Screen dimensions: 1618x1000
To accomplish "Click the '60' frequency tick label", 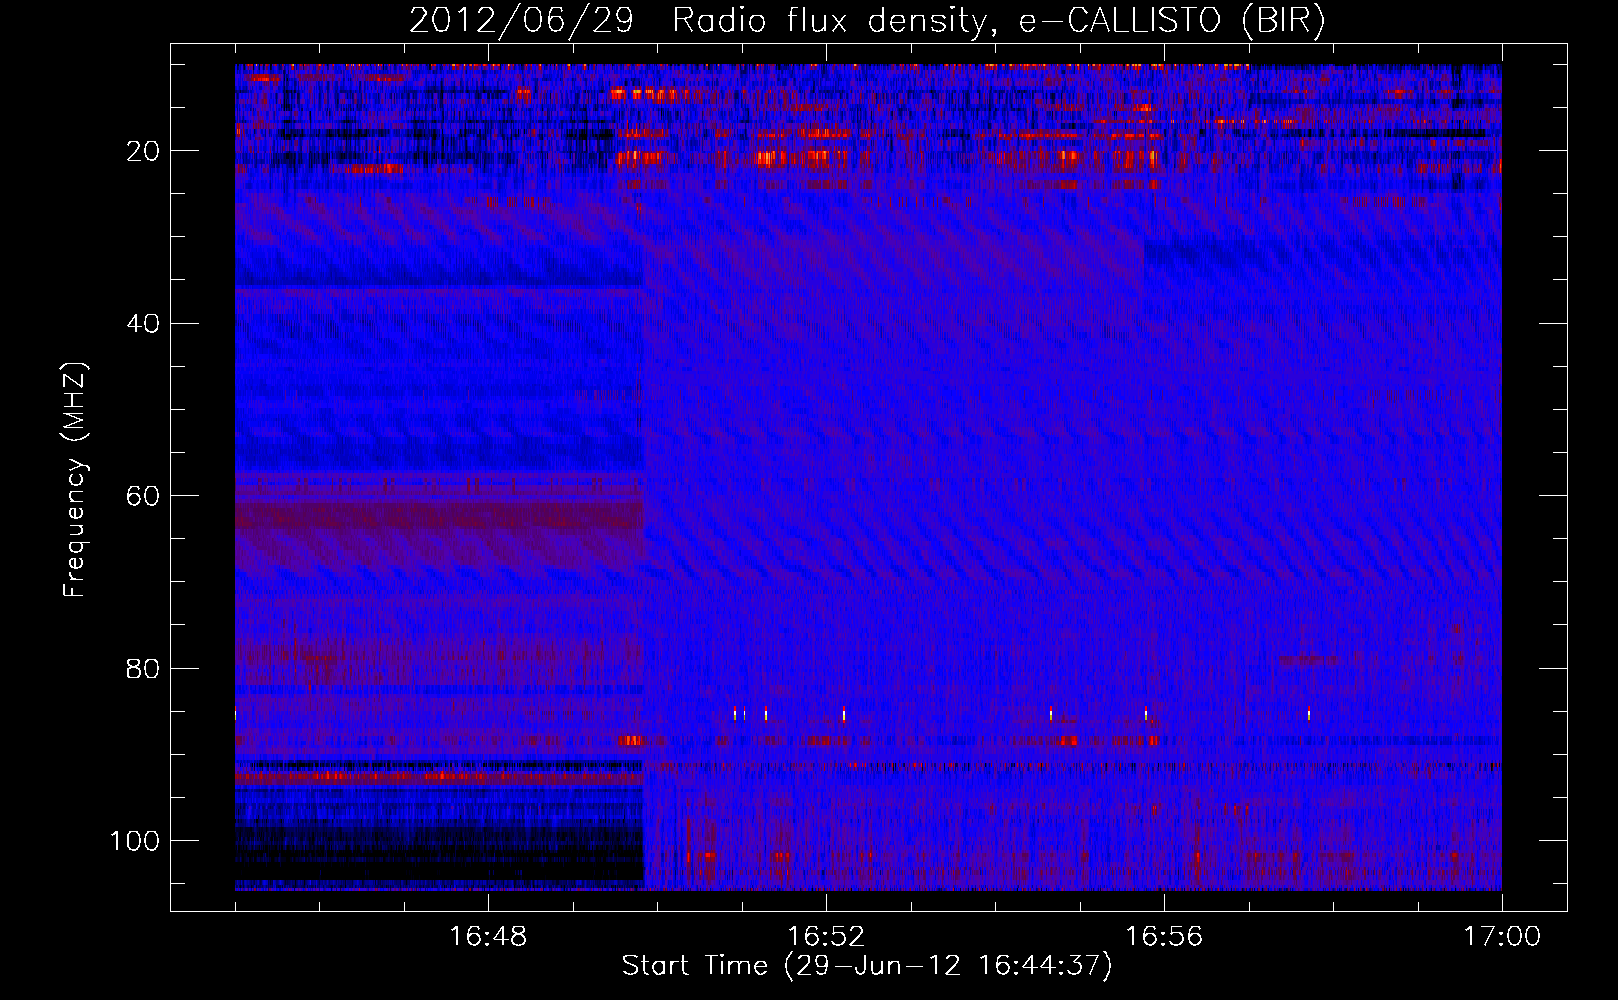I will (x=144, y=496).
